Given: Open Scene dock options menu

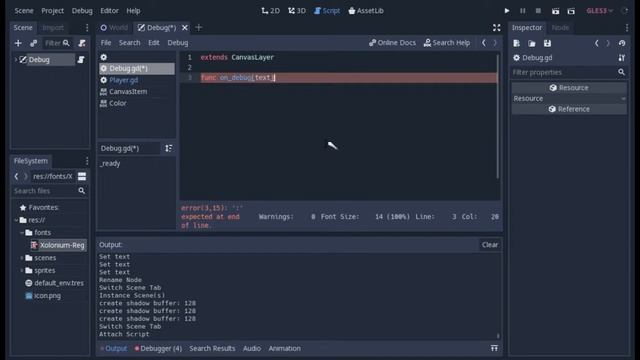Looking at the screenshot, I should coord(87,27).
